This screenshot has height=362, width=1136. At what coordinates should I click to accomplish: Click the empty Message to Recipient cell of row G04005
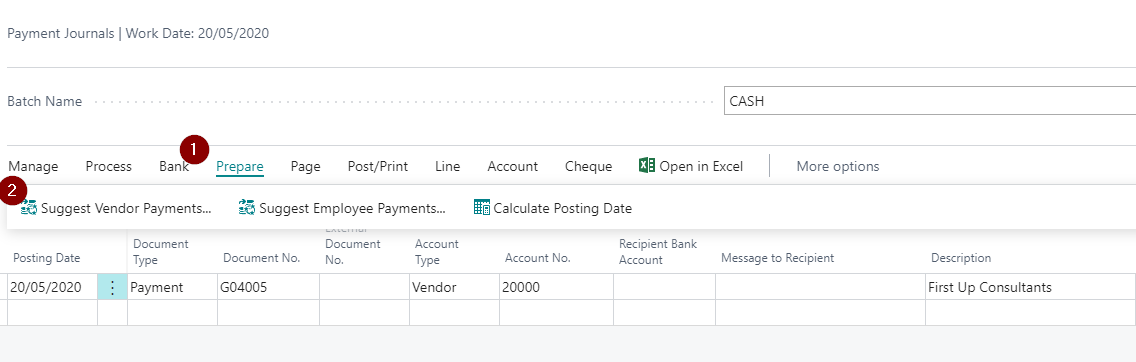pos(820,287)
